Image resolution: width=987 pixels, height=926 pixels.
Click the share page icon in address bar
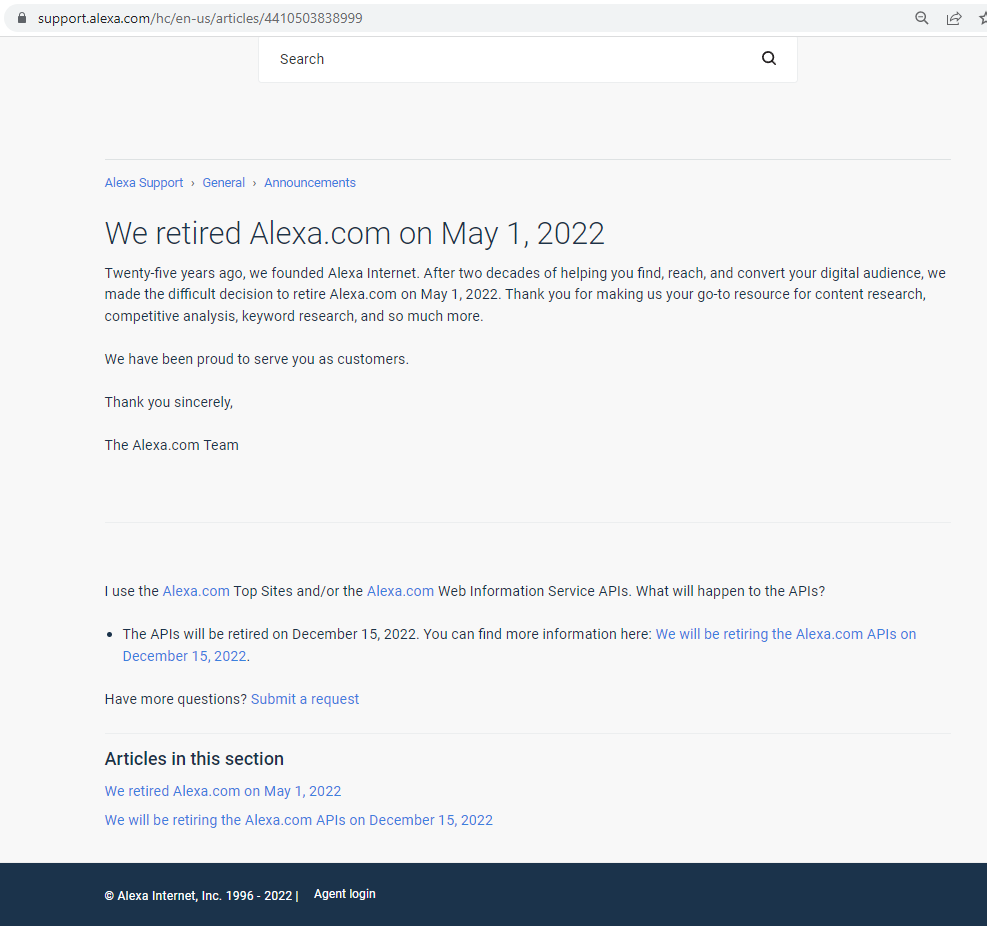click(x=954, y=18)
